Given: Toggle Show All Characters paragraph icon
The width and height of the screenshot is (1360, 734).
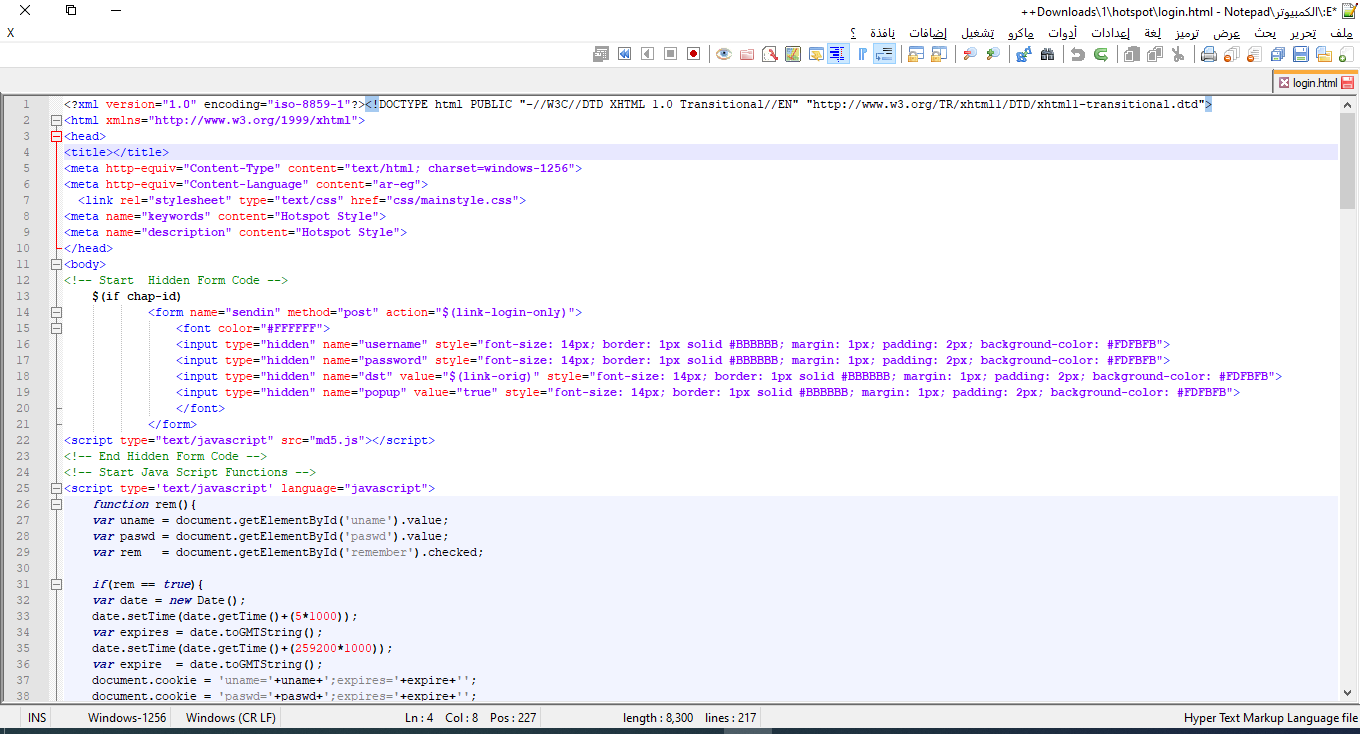Looking at the screenshot, I should click(861, 54).
